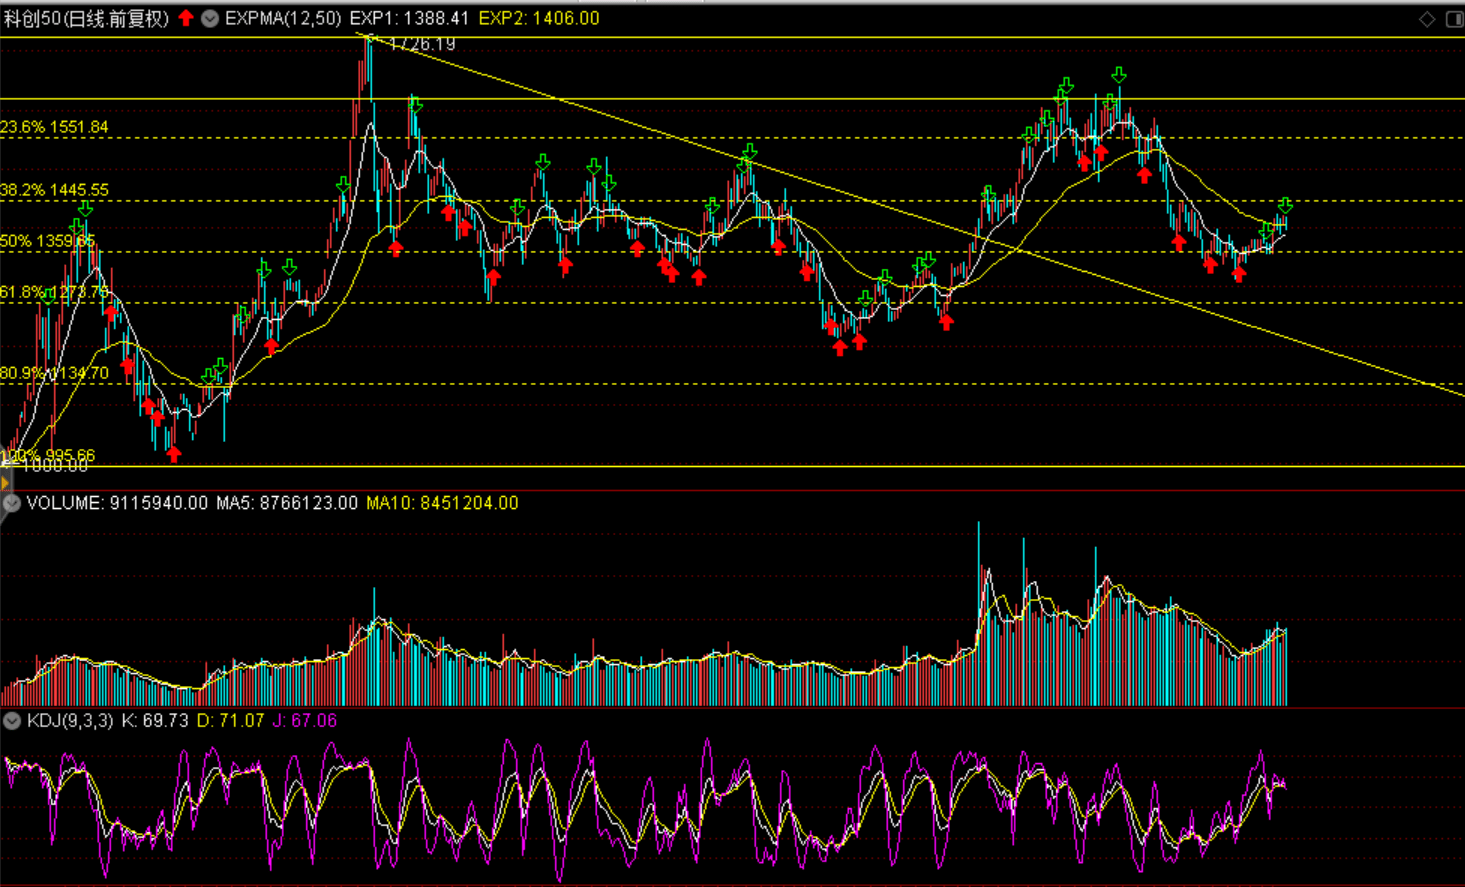This screenshot has width=1465, height=887.
Task: Open the VOLUME indicator dropdown menu
Action: tap(11, 503)
